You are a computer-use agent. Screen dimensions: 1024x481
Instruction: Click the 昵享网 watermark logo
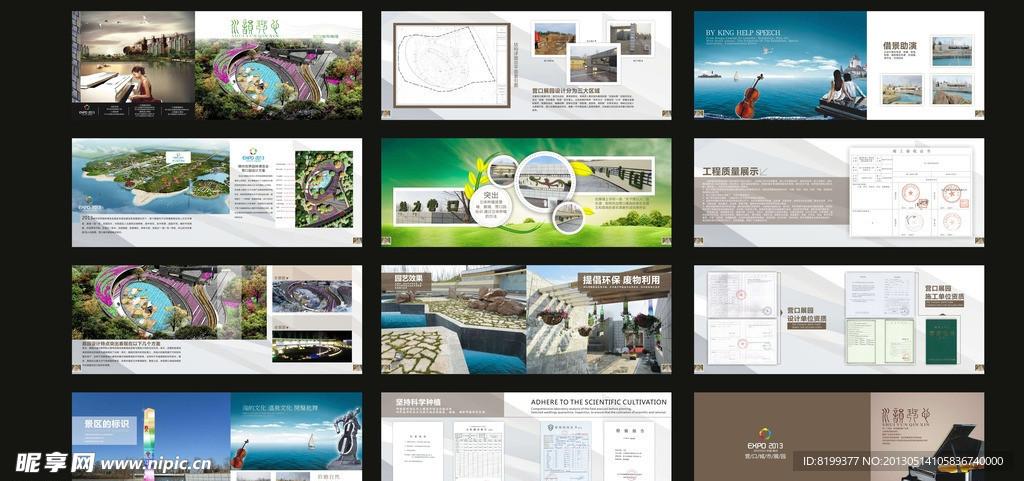pos(55,462)
